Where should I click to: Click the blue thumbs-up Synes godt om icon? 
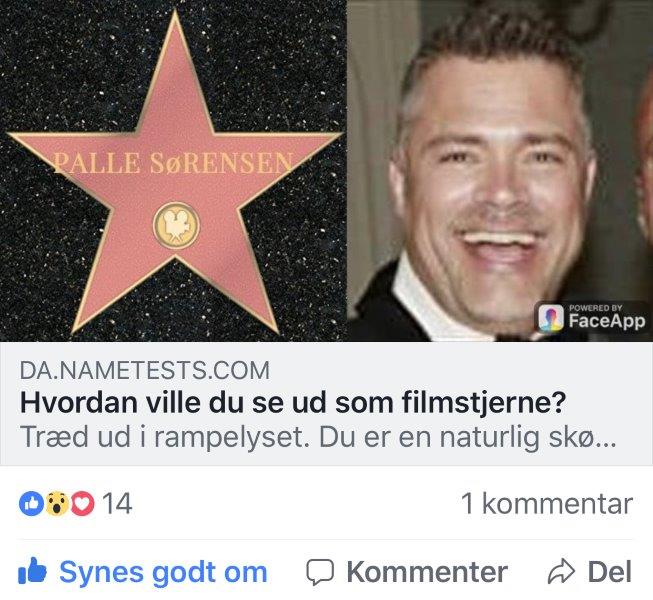click(x=32, y=571)
